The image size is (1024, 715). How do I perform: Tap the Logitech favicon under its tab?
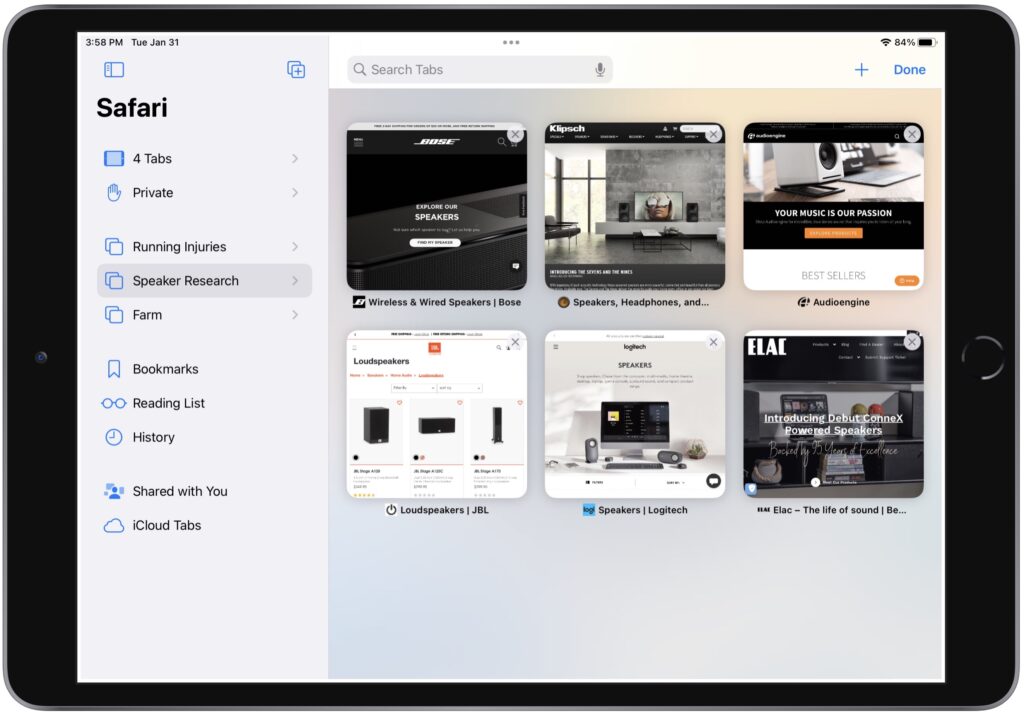(588, 510)
